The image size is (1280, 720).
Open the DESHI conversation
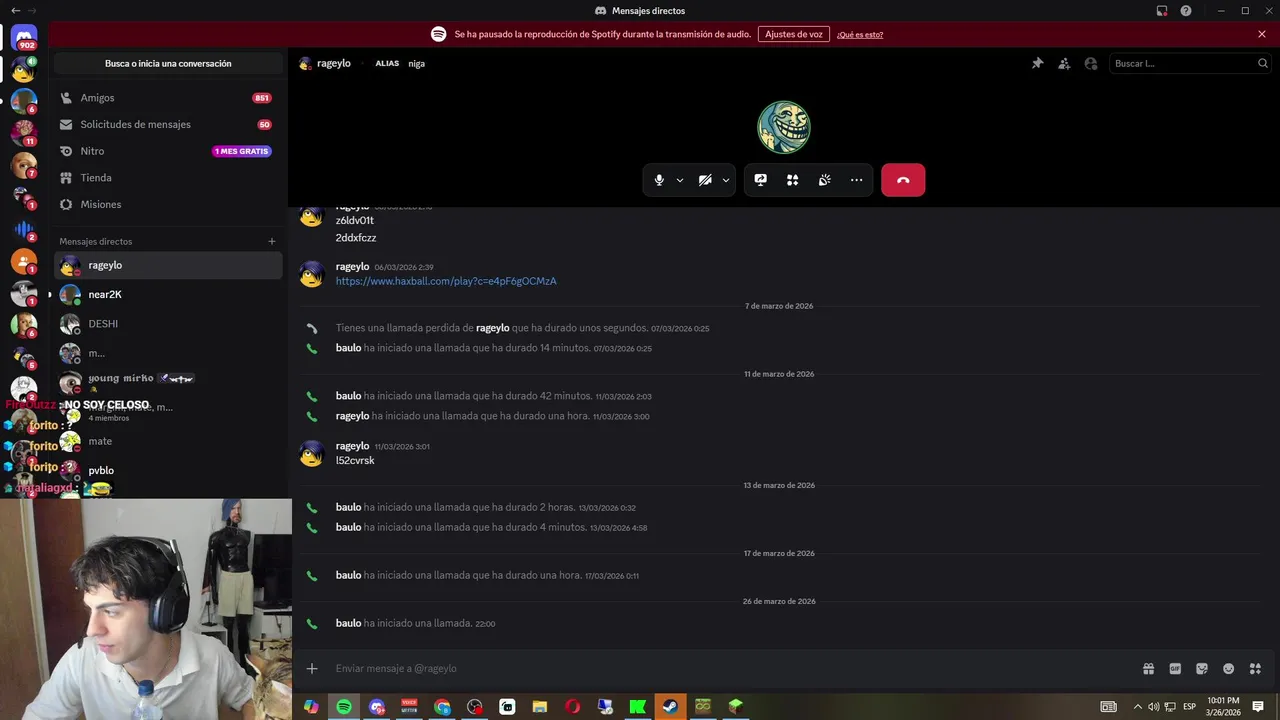point(168,324)
